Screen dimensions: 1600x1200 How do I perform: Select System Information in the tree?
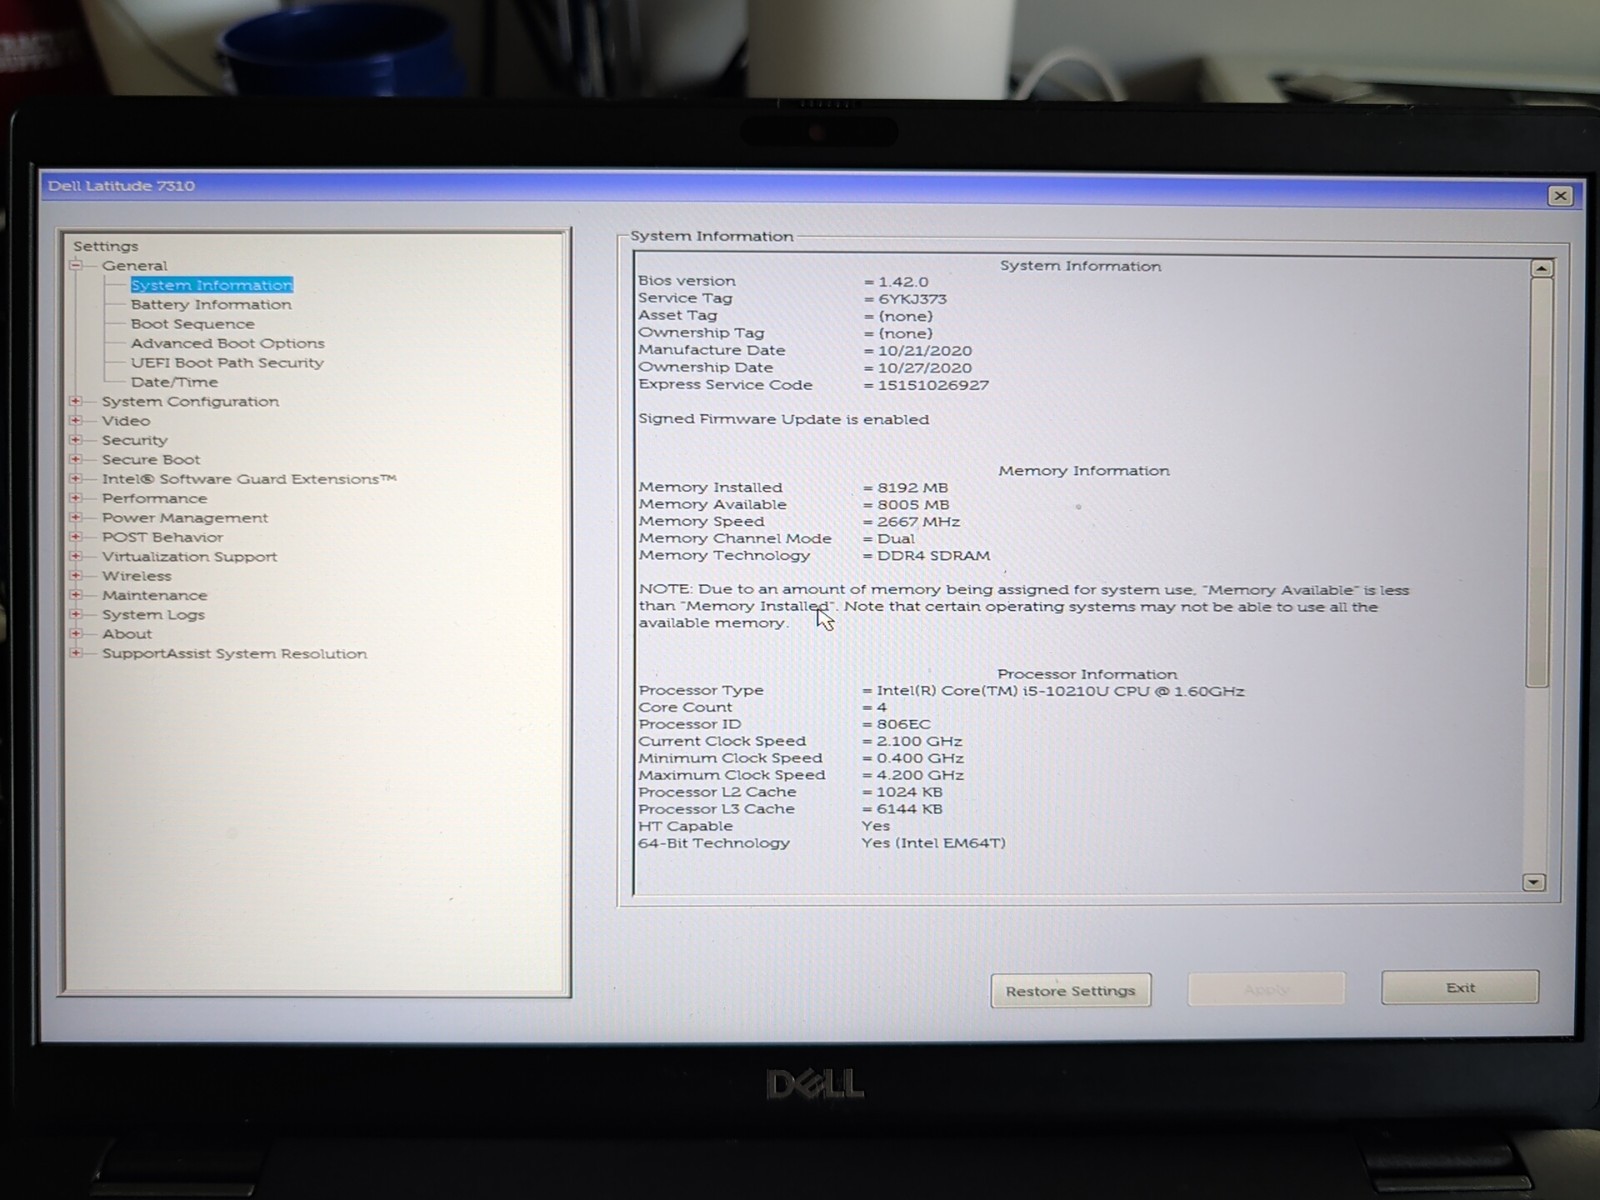(x=211, y=285)
